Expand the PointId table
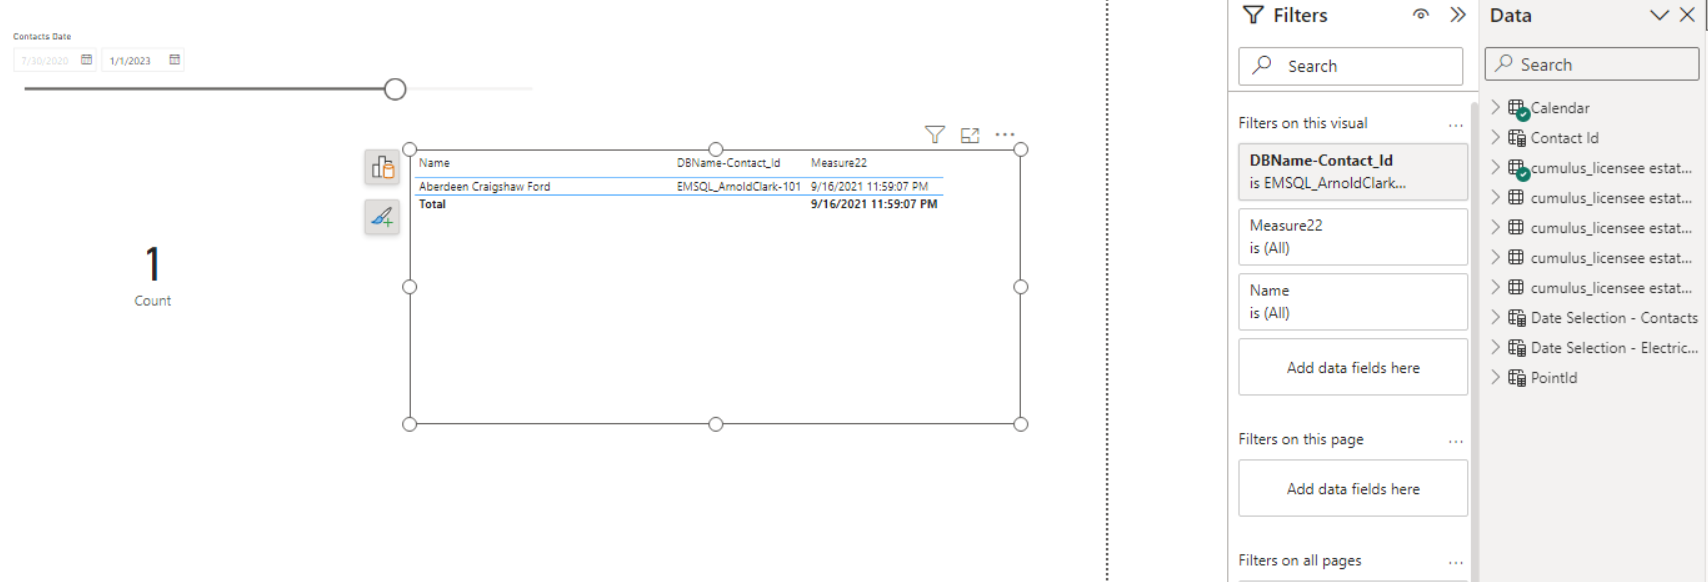The width and height of the screenshot is (1708, 582). [x=1496, y=377]
